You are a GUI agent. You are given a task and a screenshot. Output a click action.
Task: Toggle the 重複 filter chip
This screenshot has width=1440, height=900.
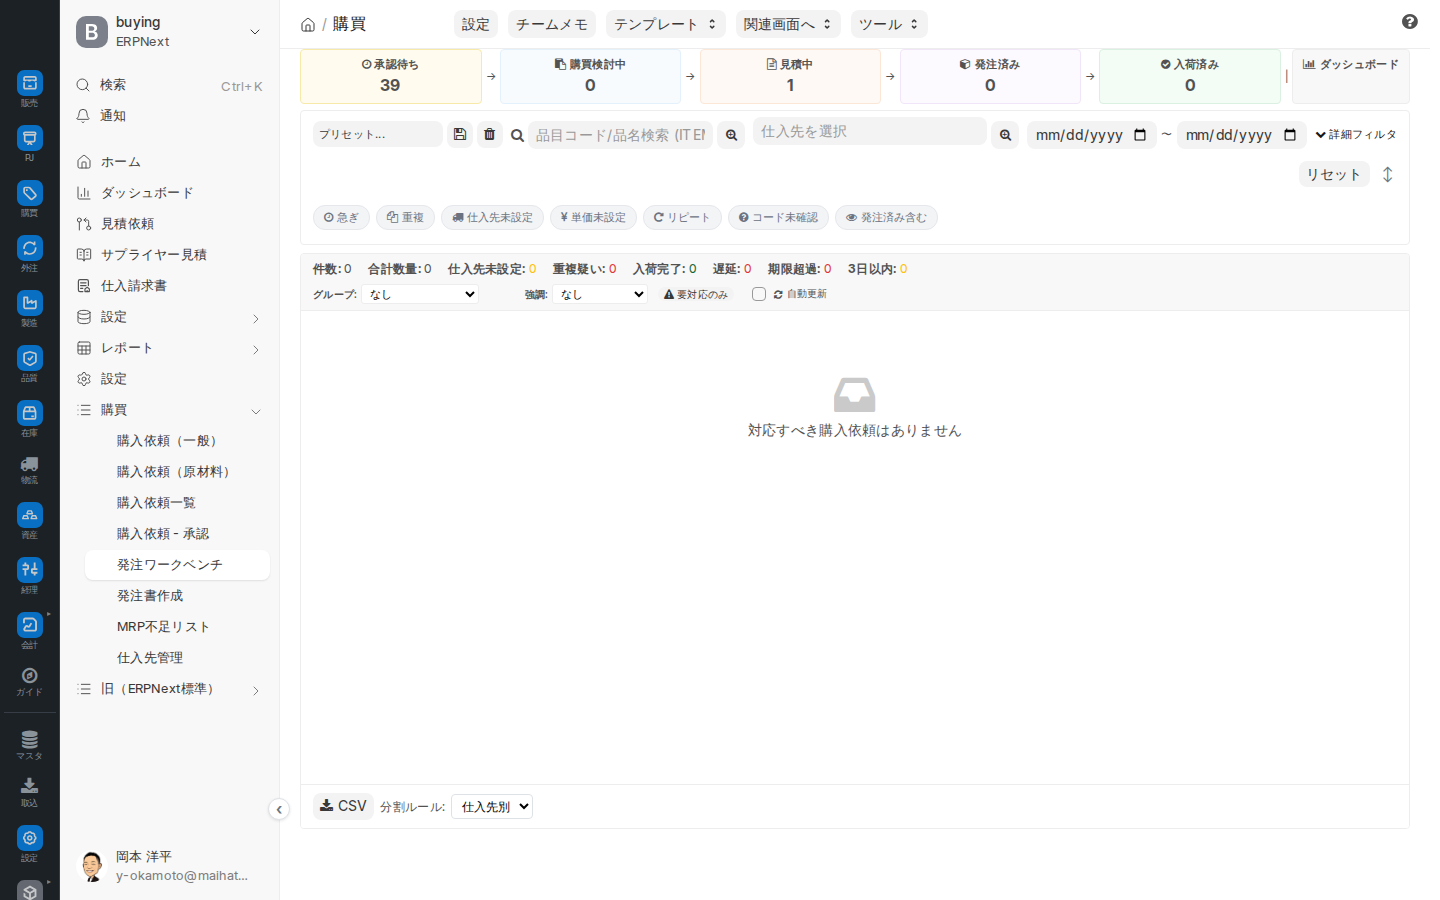click(405, 217)
